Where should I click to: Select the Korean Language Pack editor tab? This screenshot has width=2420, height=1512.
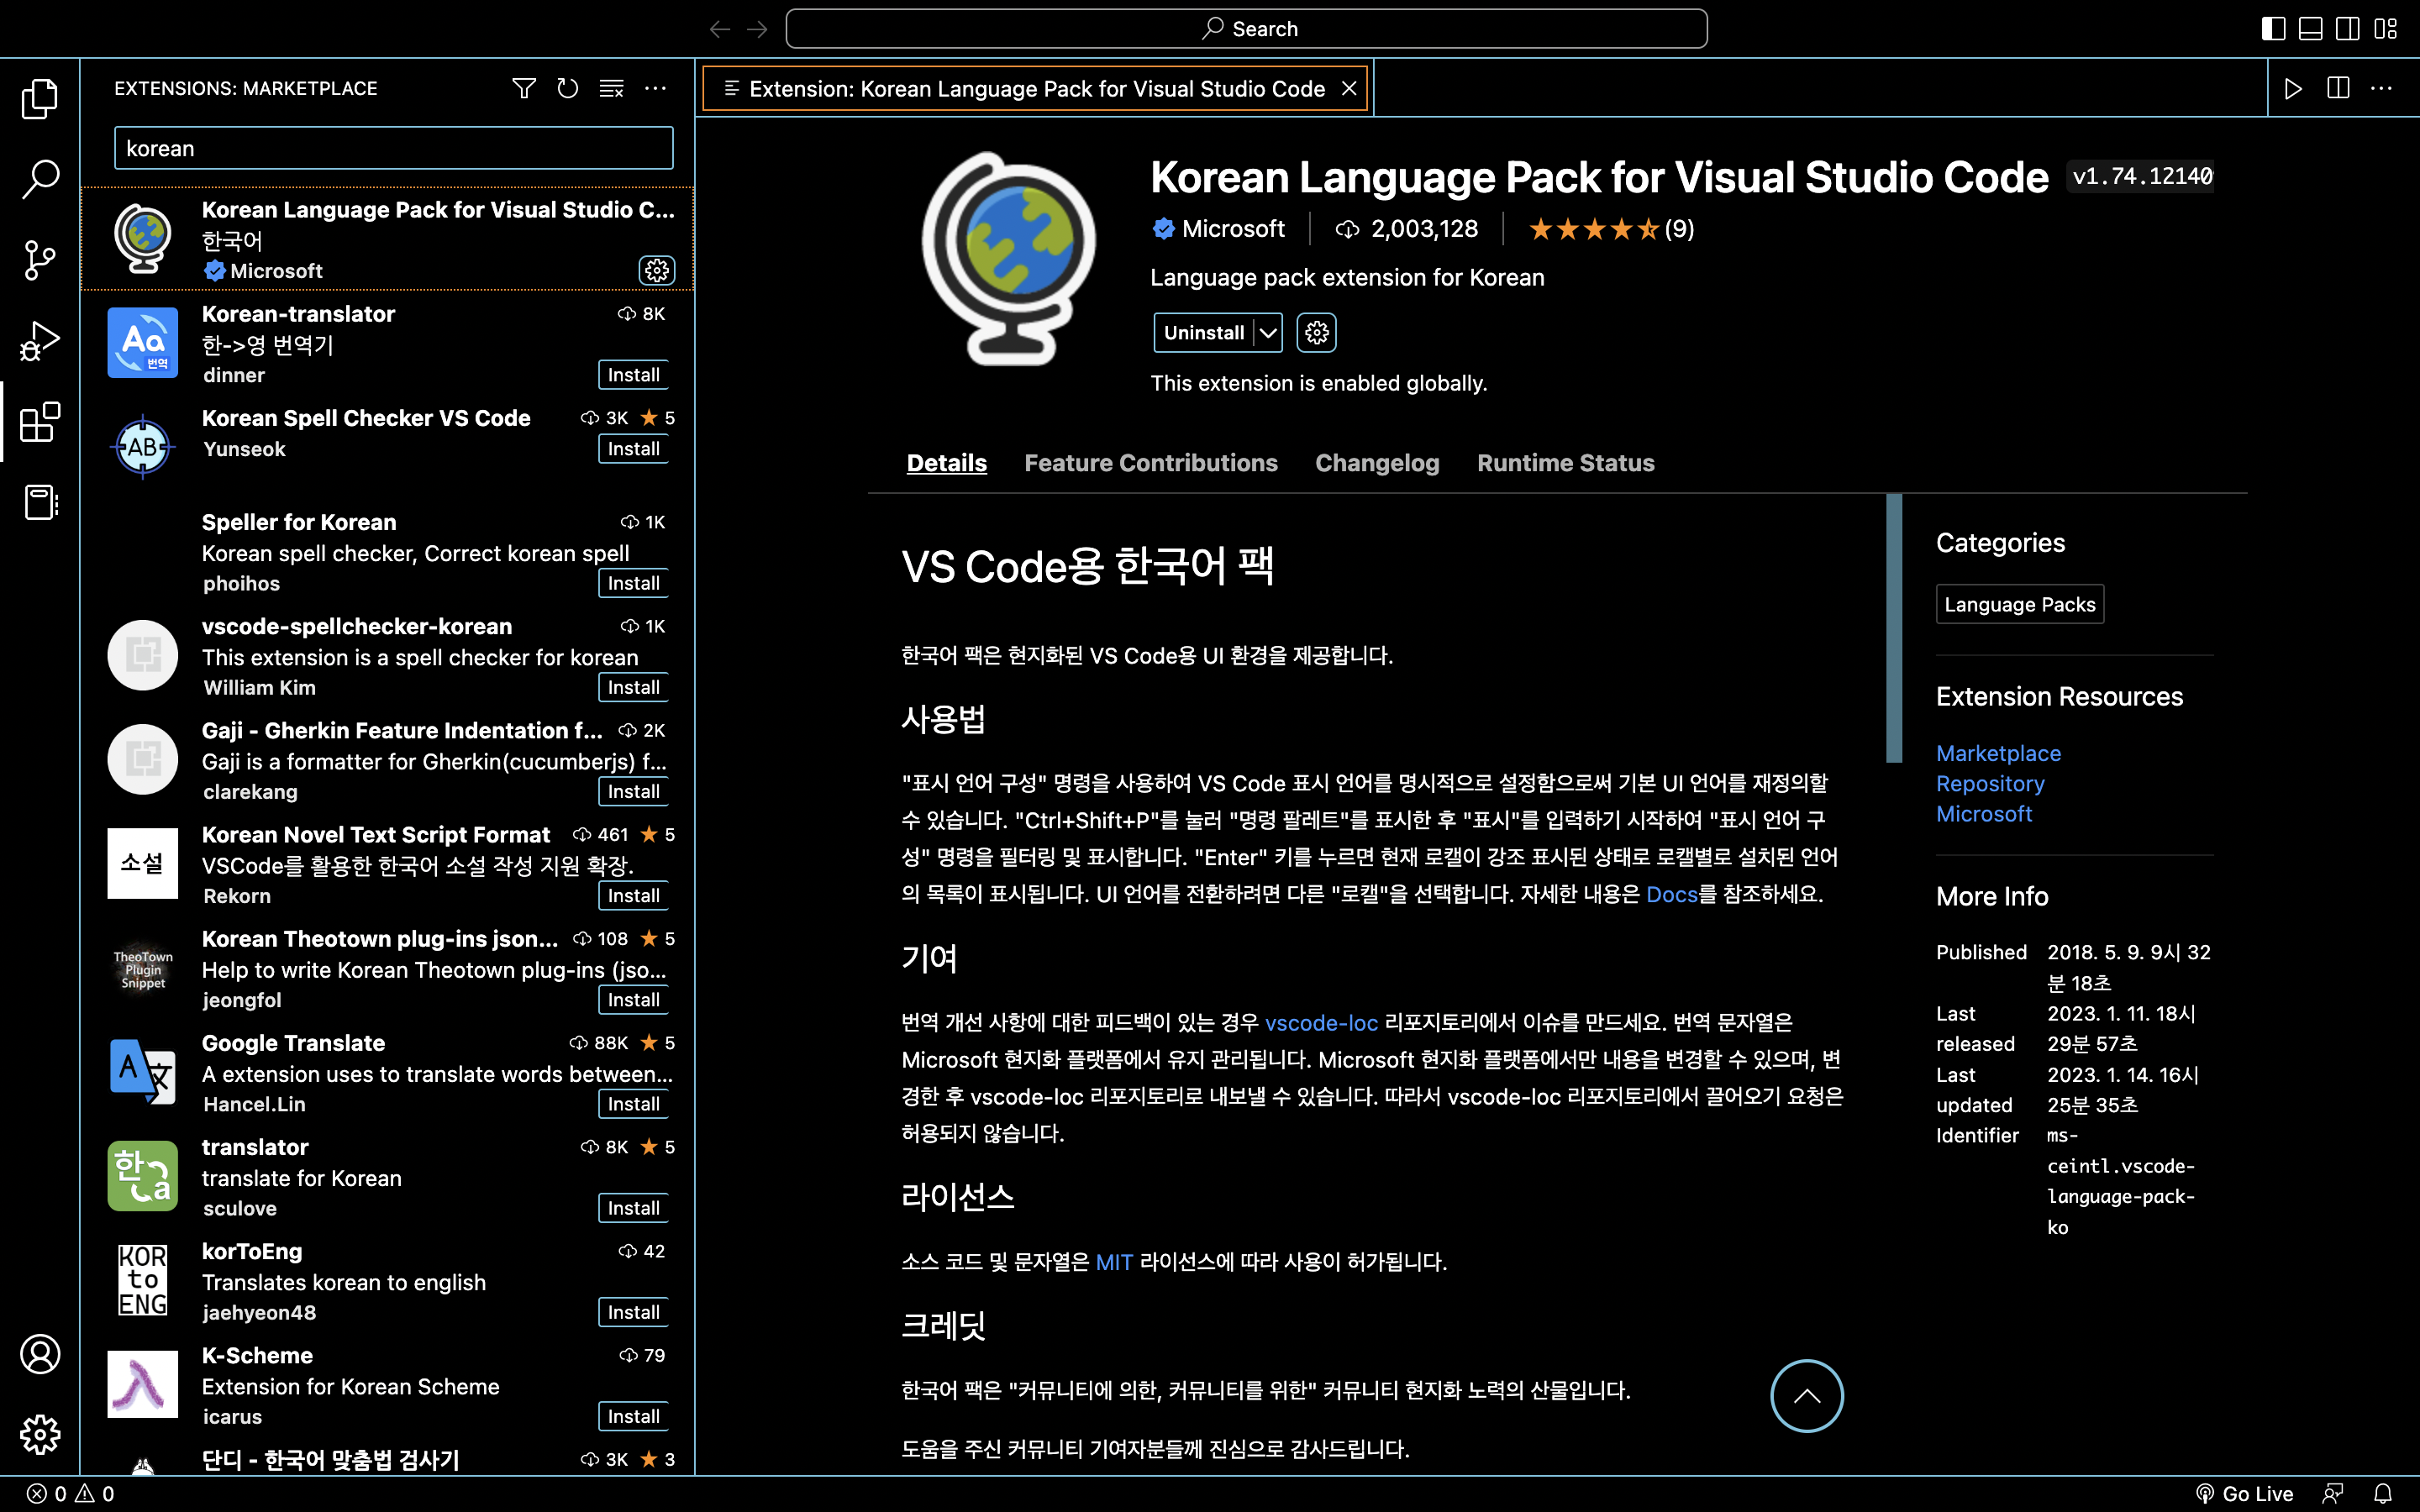click(1036, 89)
